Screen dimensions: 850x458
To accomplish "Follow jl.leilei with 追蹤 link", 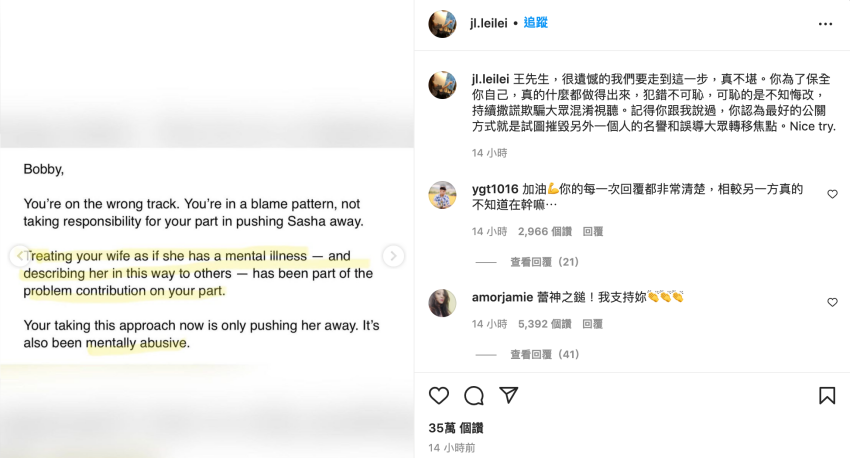I will point(536,23).
